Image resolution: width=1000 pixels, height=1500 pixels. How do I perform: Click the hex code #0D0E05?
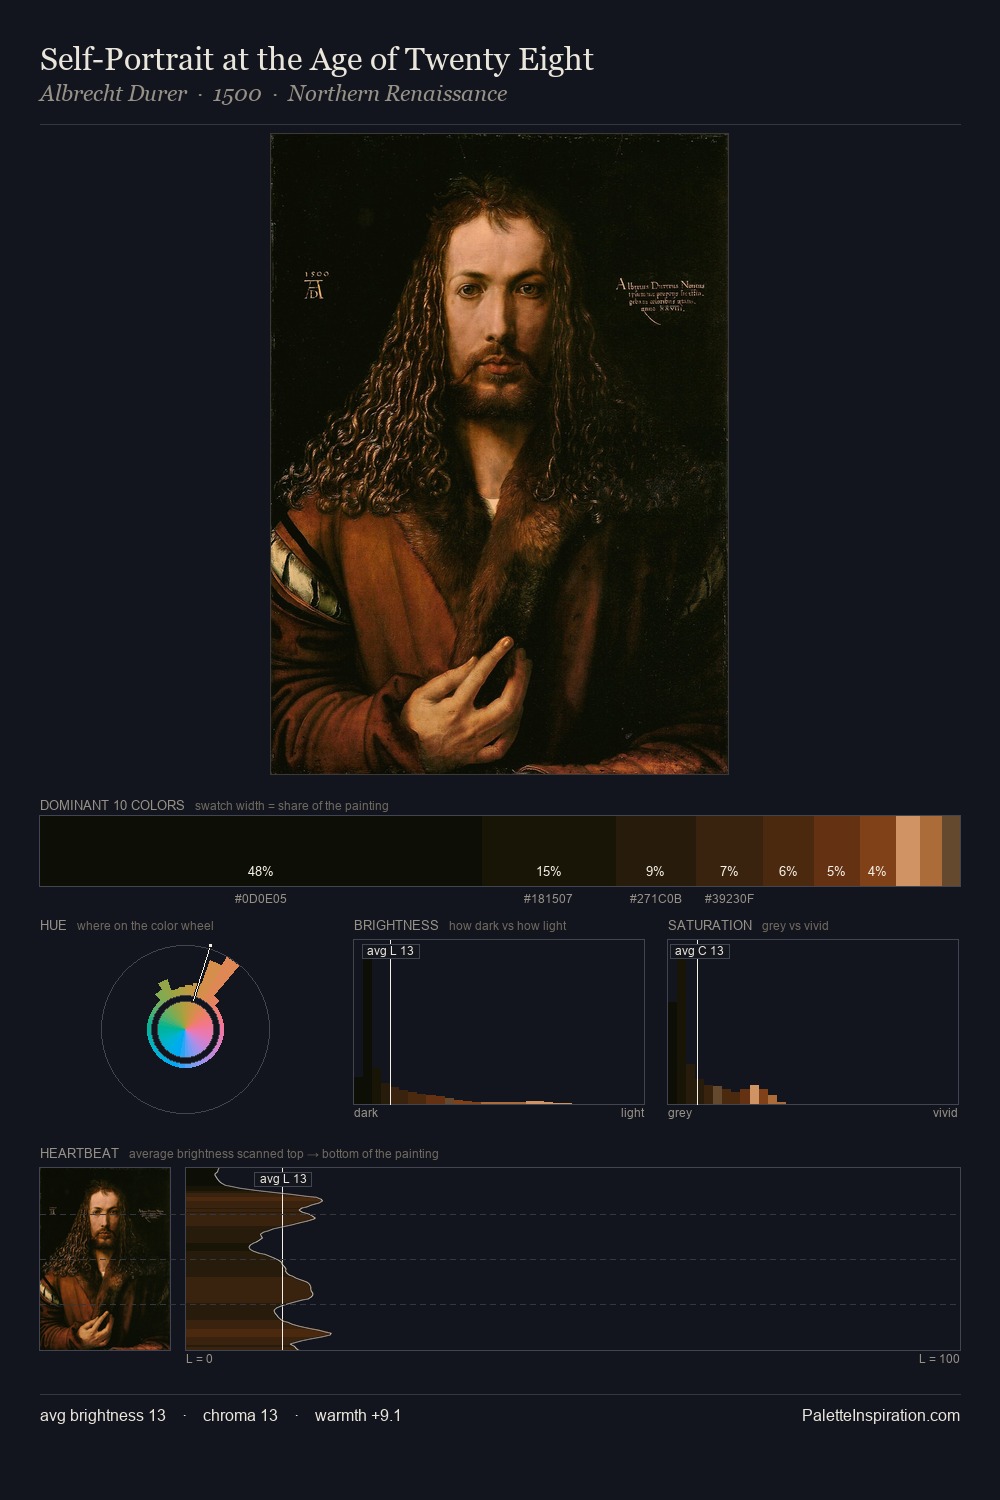coord(261,899)
